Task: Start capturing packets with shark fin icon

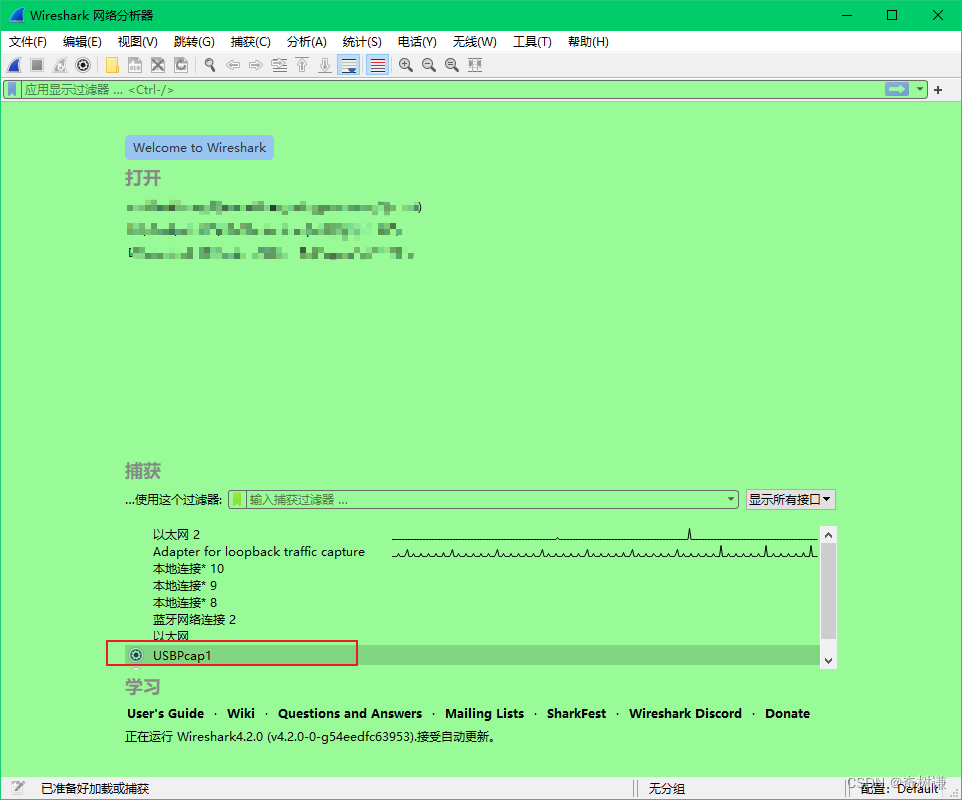Action: (x=14, y=65)
